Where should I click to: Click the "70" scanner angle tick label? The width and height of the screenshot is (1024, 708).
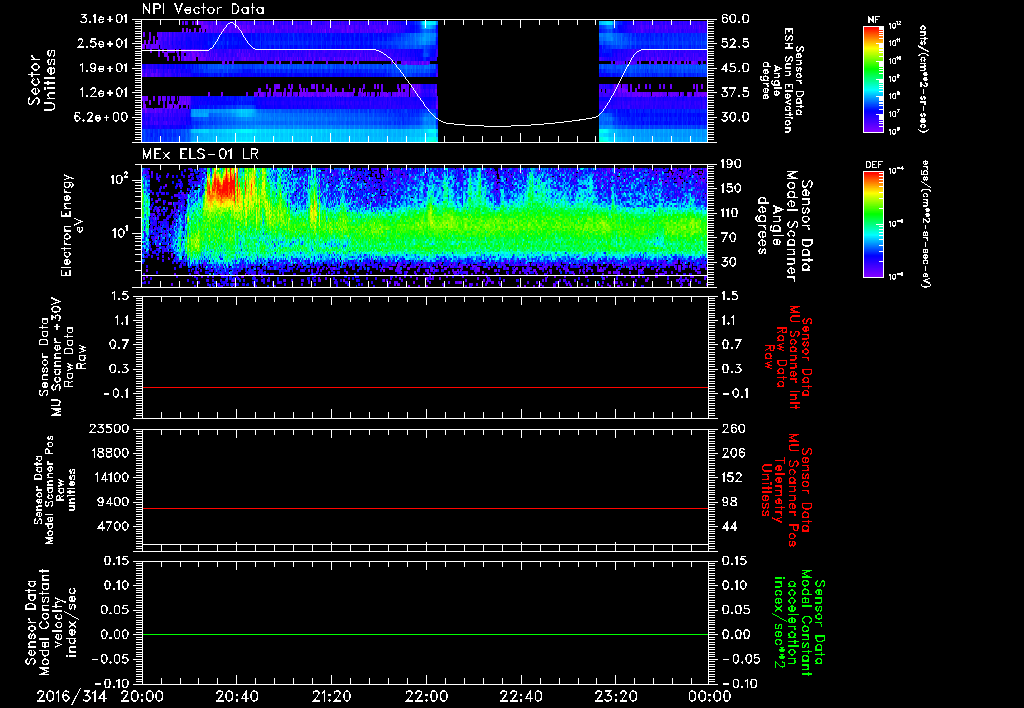728,238
